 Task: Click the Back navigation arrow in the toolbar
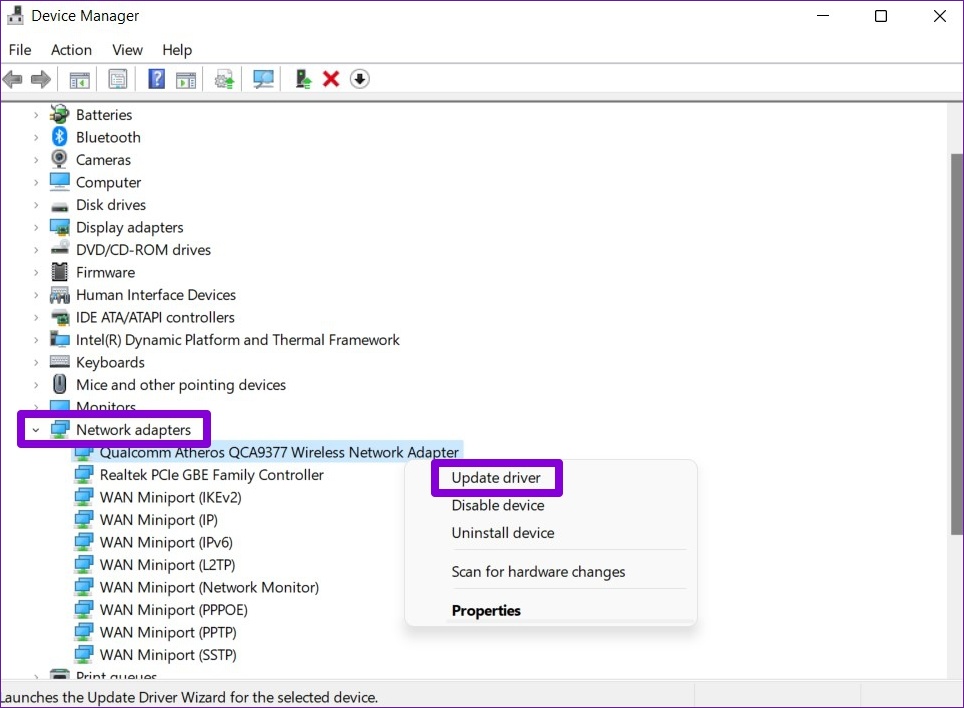click(13, 79)
